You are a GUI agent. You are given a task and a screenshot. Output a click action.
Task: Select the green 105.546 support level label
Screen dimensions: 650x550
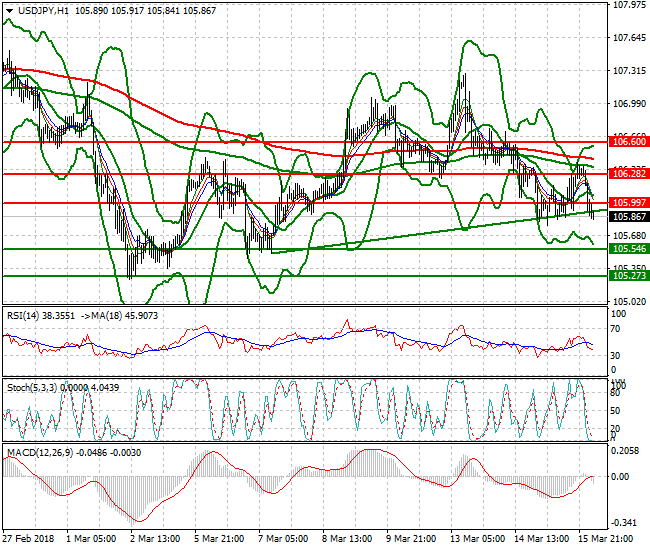coord(628,248)
